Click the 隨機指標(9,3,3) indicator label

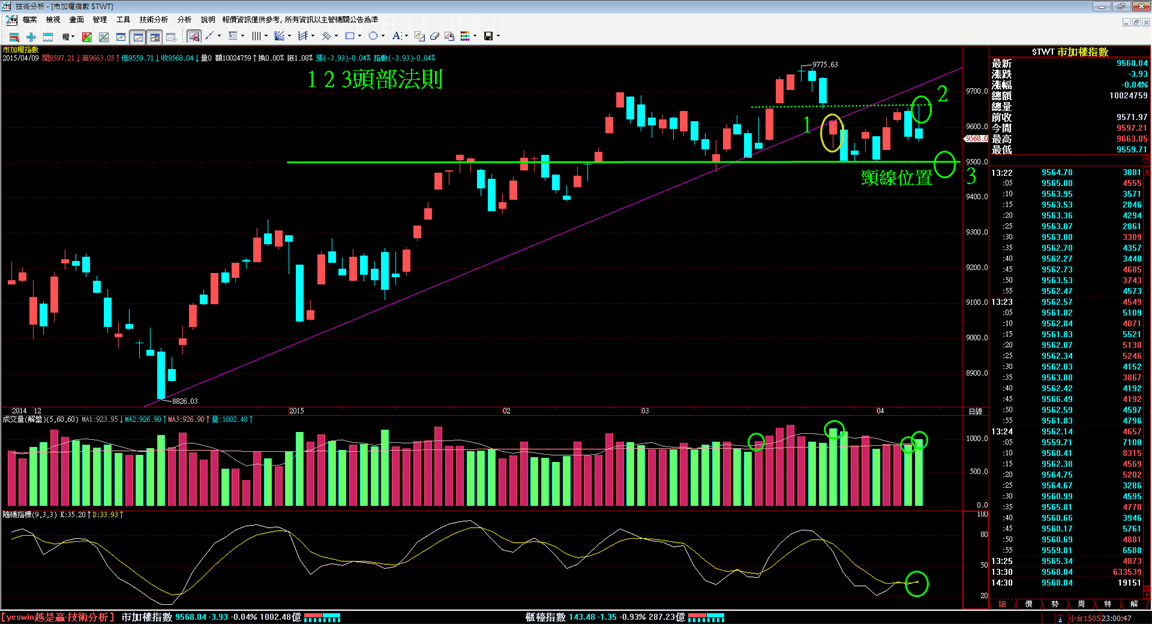(29, 515)
